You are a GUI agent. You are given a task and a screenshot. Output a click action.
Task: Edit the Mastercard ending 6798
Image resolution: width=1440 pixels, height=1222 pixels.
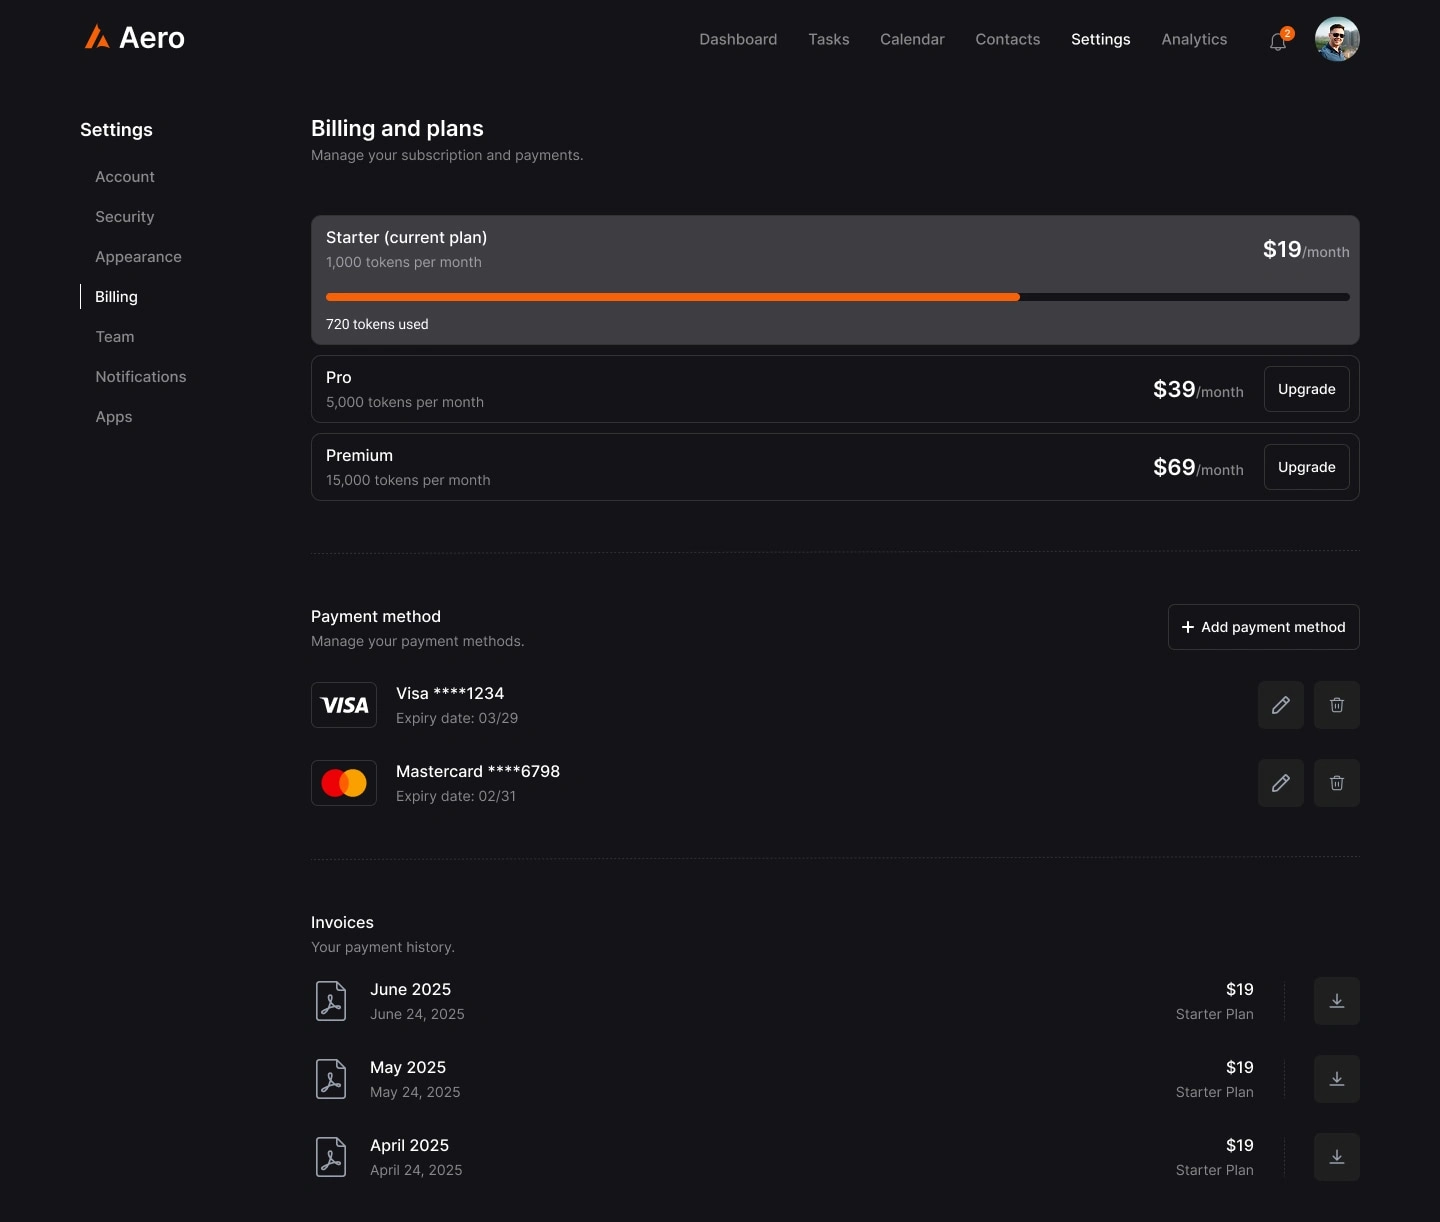click(x=1280, y=783)
